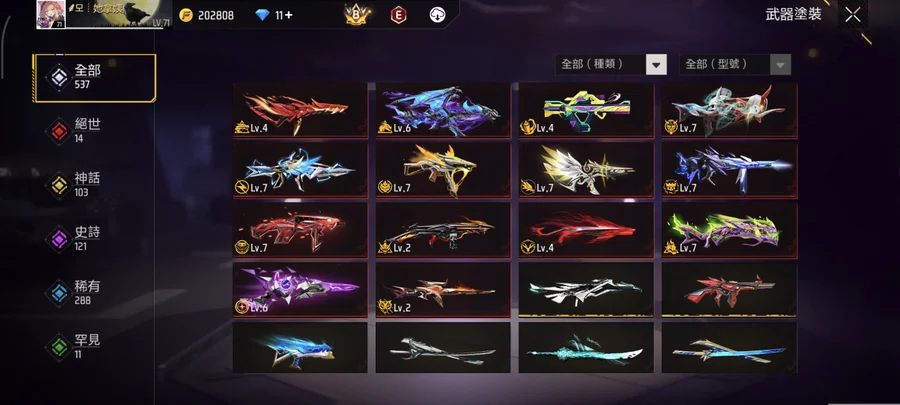Select the 全部 537 category
900x405 pixels.
[x=95, y=78]
